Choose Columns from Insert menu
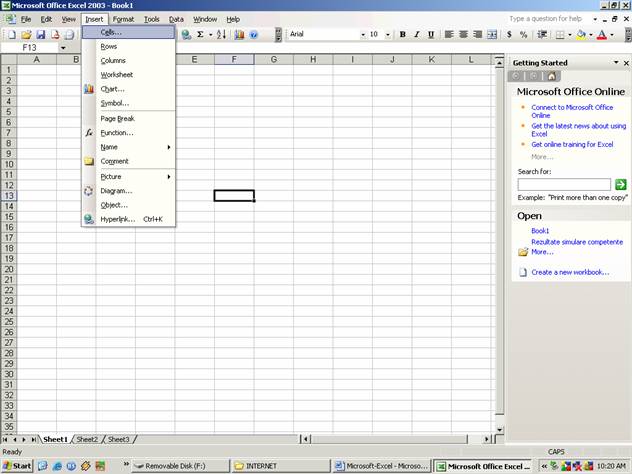Image resolution: width=632 pixels, height=474 pixels. point(129,60)
